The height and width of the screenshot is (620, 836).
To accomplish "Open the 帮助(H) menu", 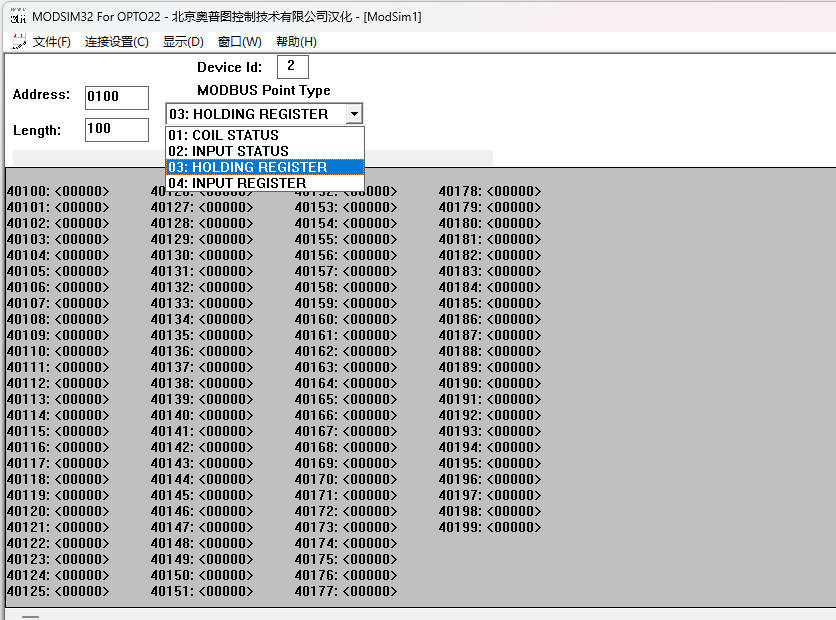I will point(296,42).
